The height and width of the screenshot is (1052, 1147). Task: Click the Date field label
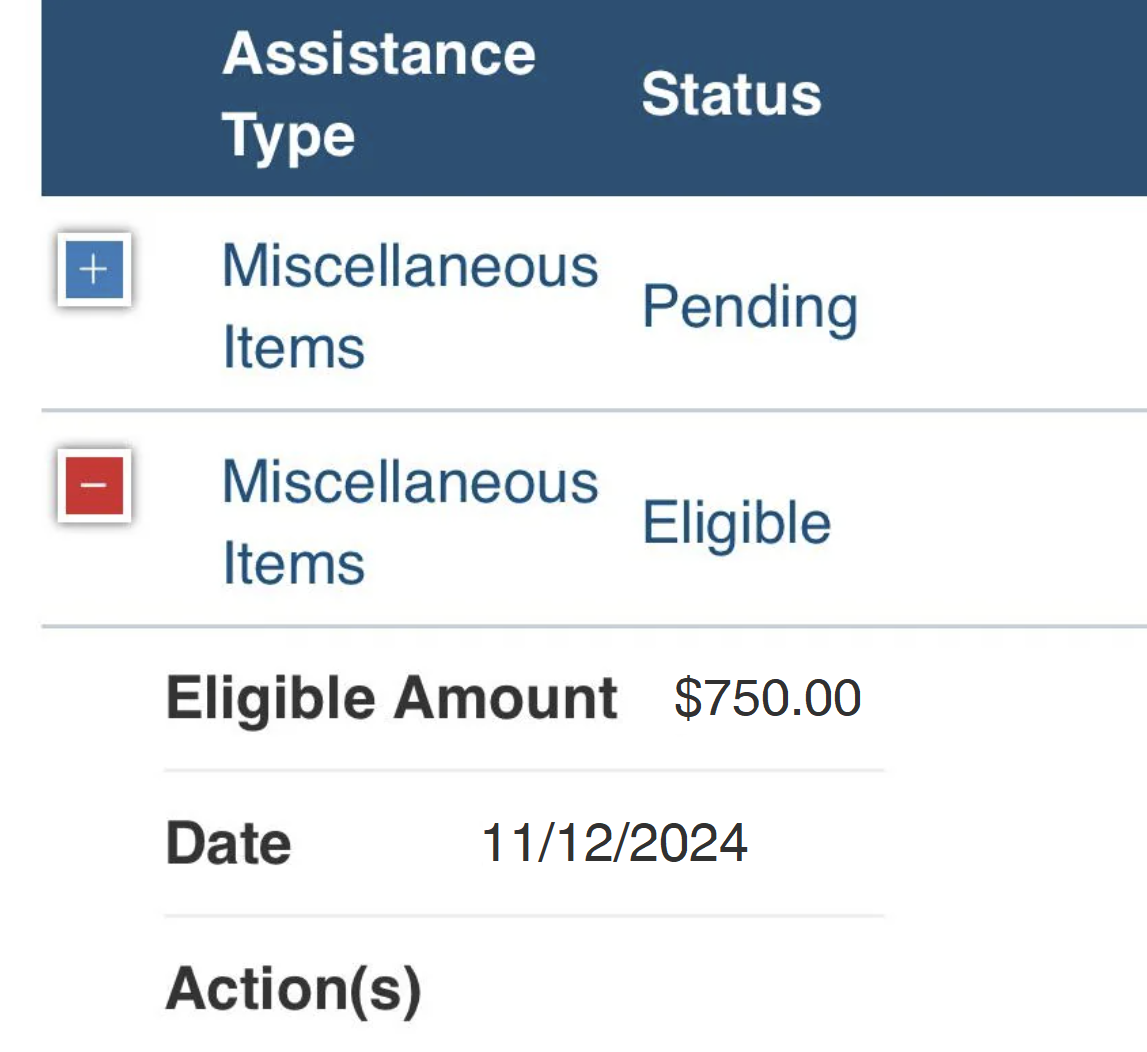[229, 843]
